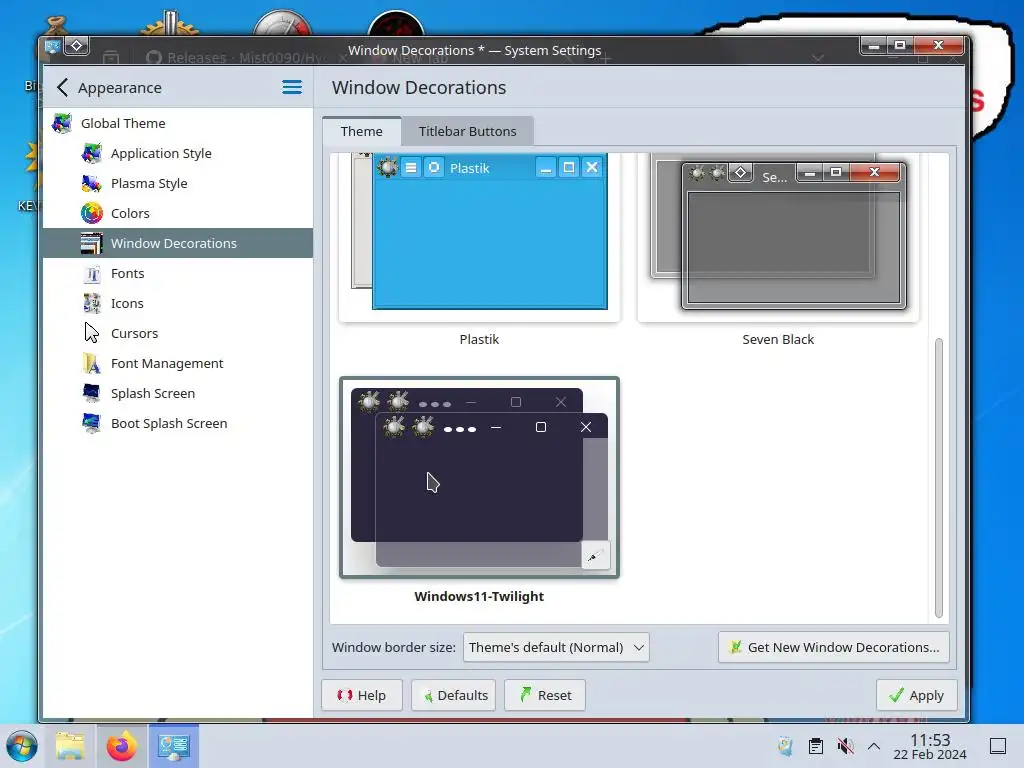Apply the window decoration changes
This screenshot has width=1024, height=768.
point(917,696)
